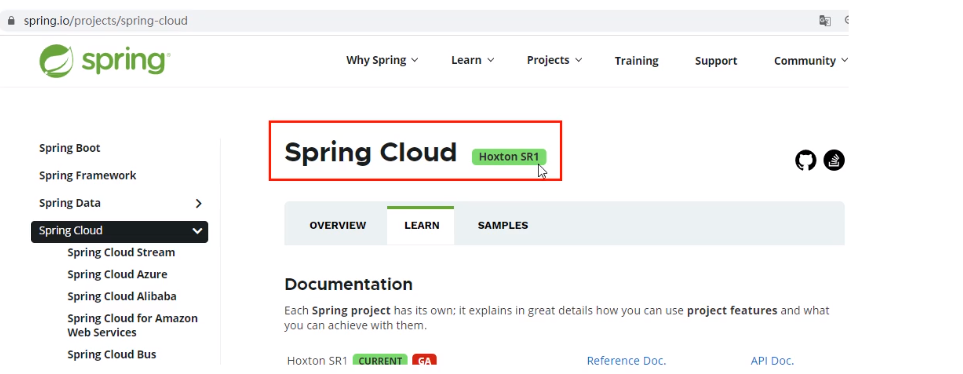Screen dimensions: 963x374
Task: Expand the Projects navigation menu
Action: [555, 60]
